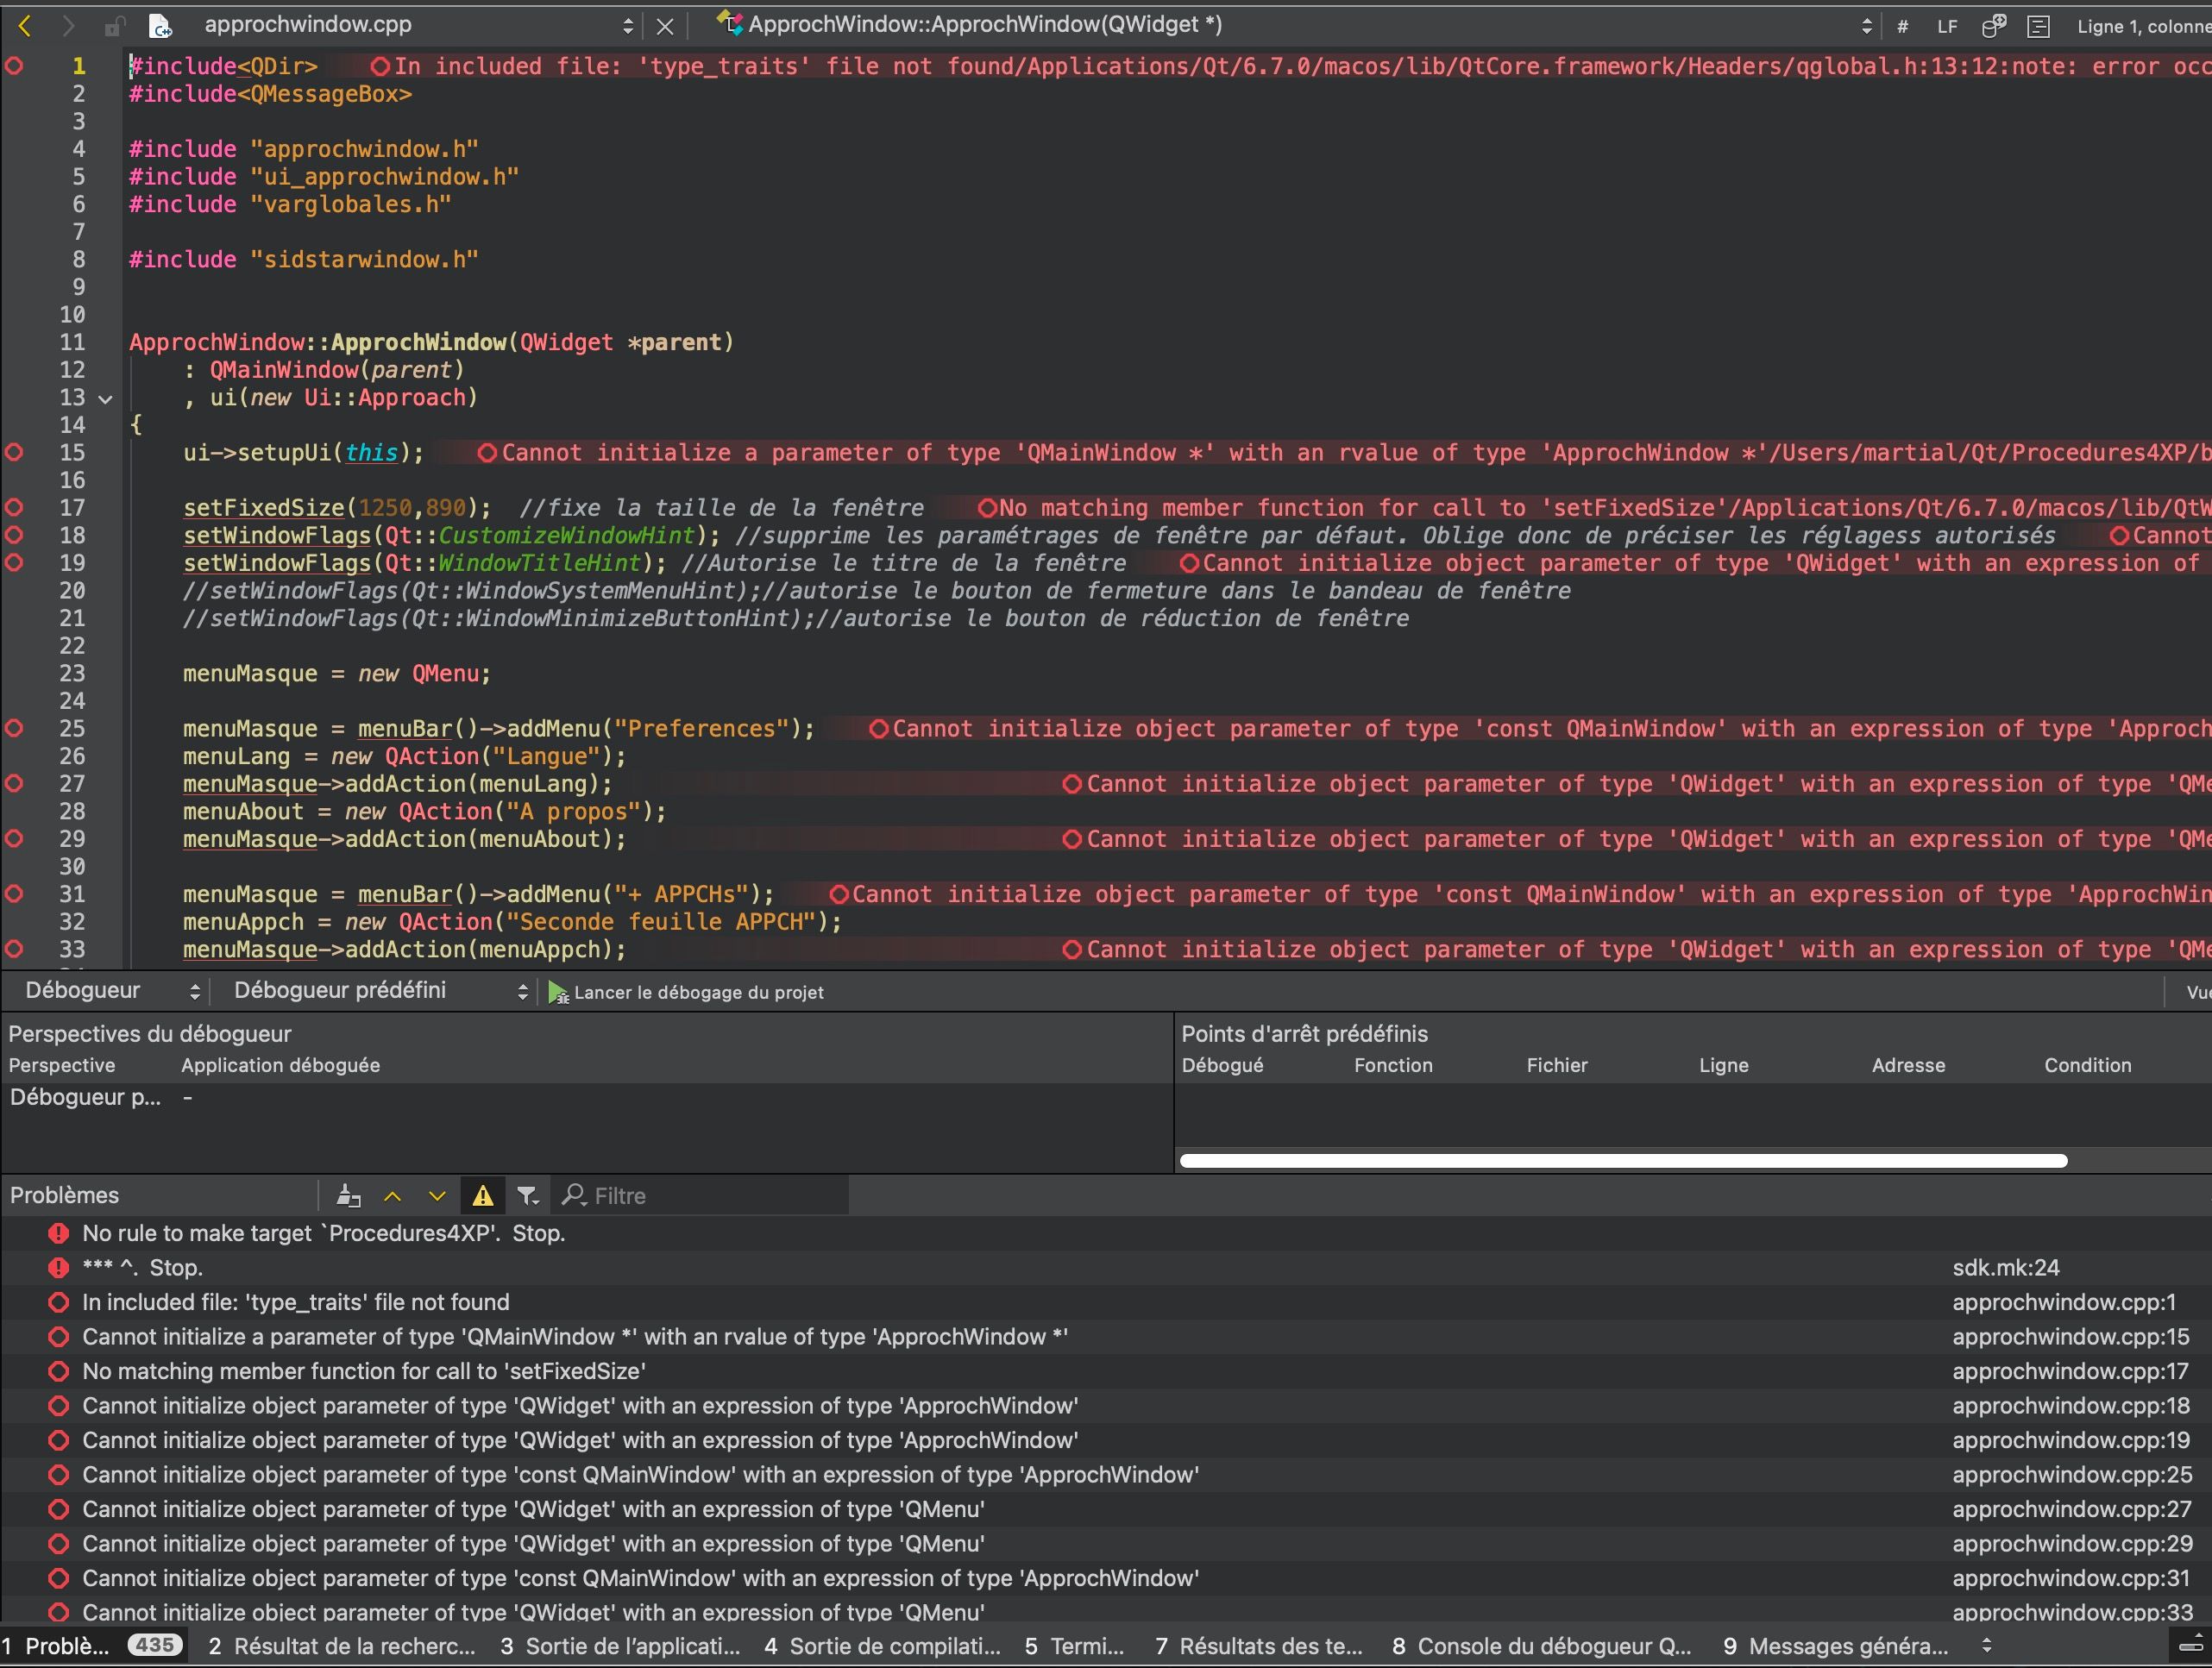
Task: Go forward with the forward arrow
Action: coord(68,26)
